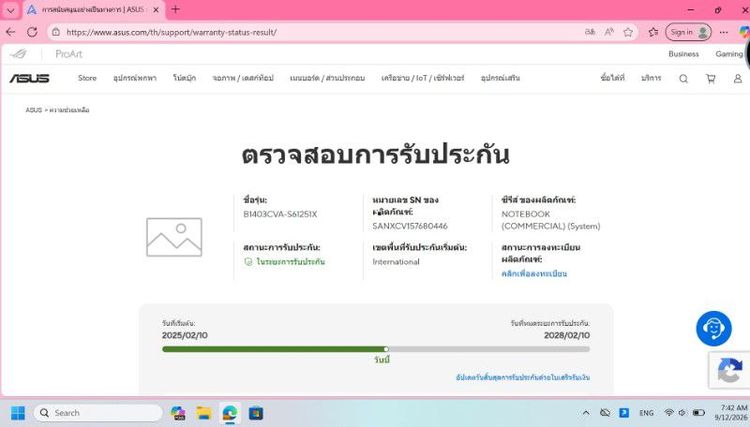Open the blue link below the warranty progress bar
This screenshot has width=750, height=427.
523,377
